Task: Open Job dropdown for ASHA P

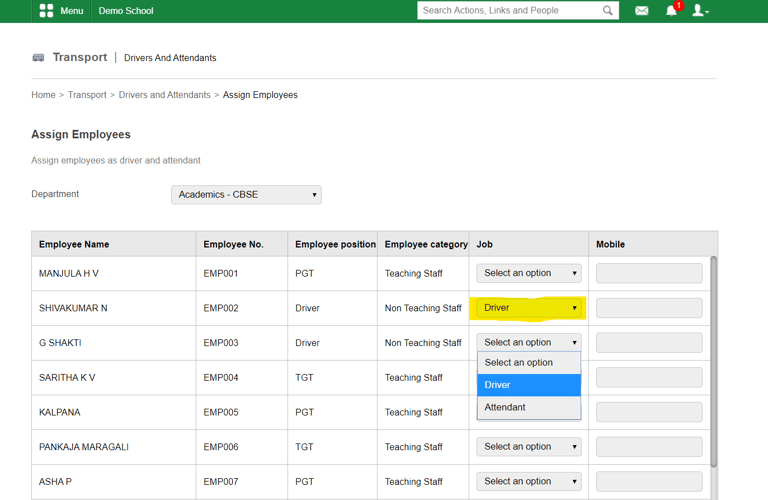Action: [x=529, y=482]
